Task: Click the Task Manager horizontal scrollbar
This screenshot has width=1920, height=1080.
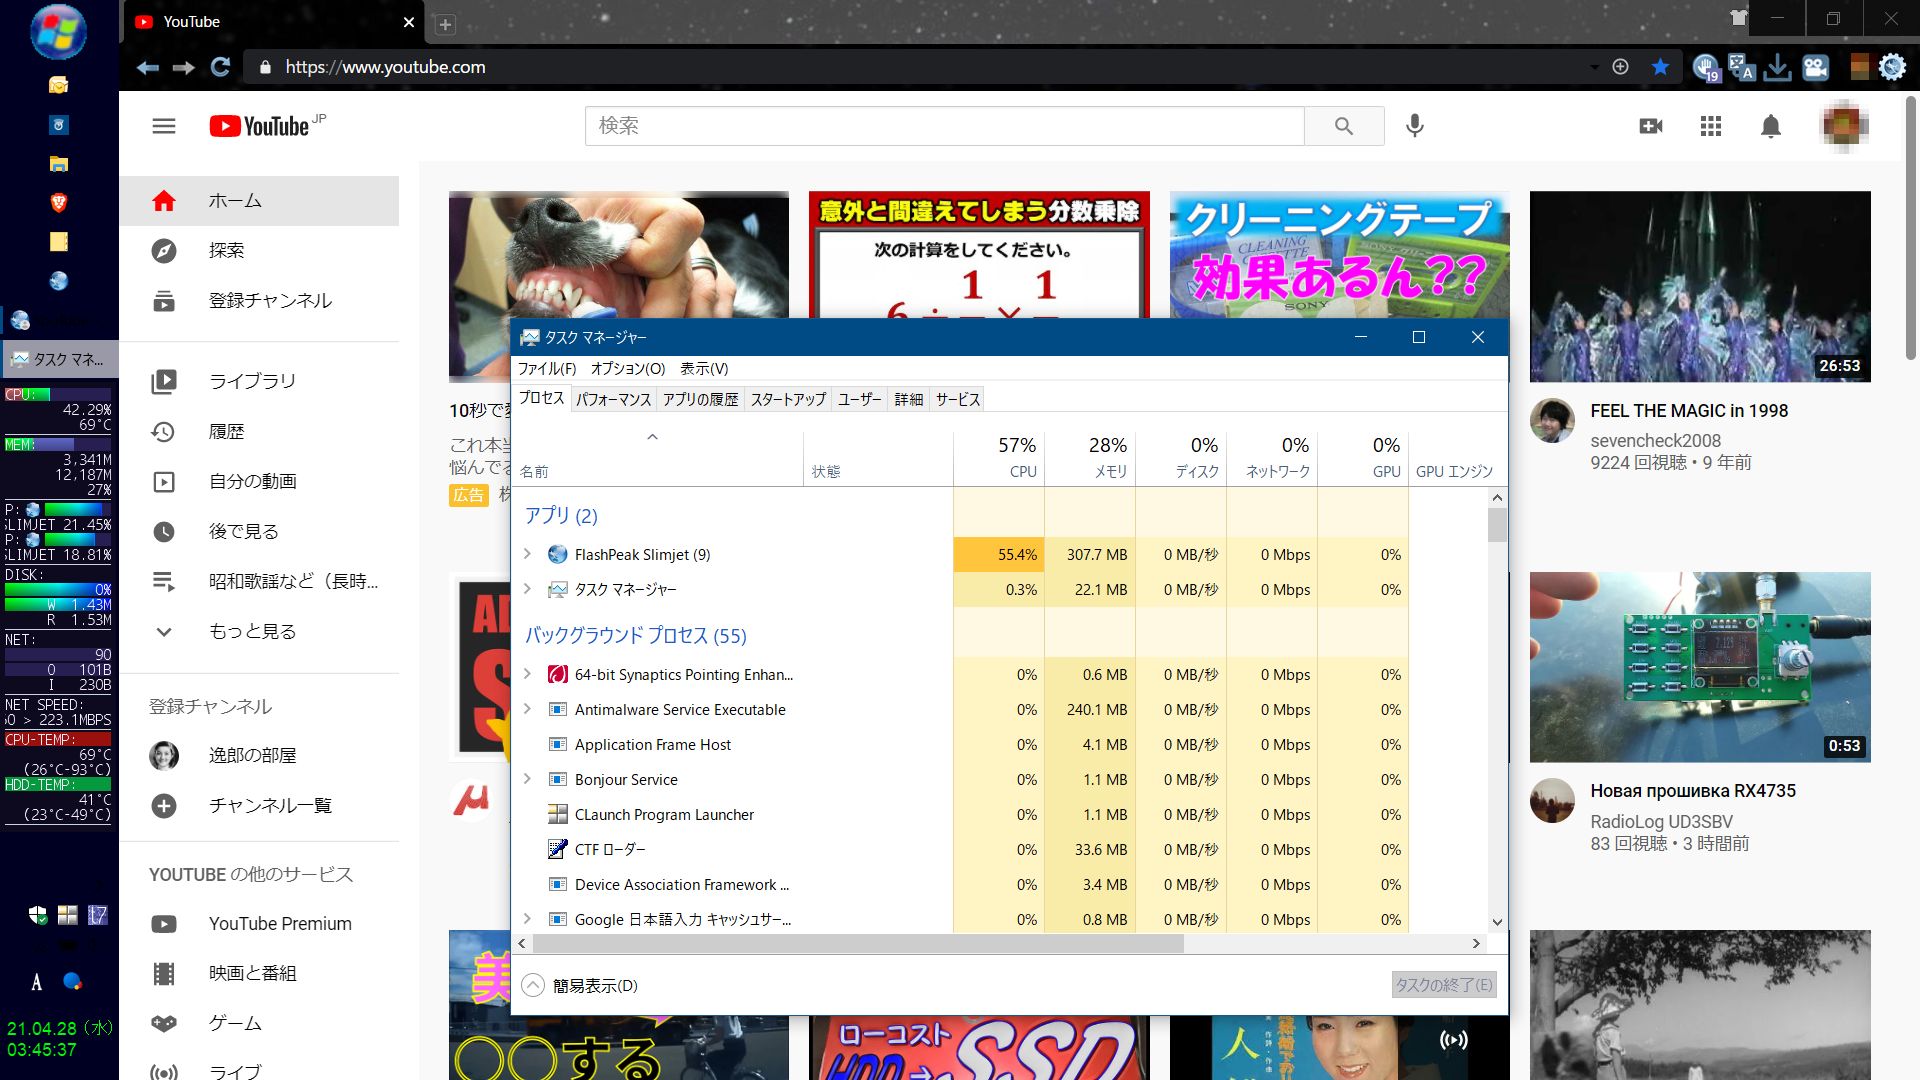Action: tap(858, 944)
